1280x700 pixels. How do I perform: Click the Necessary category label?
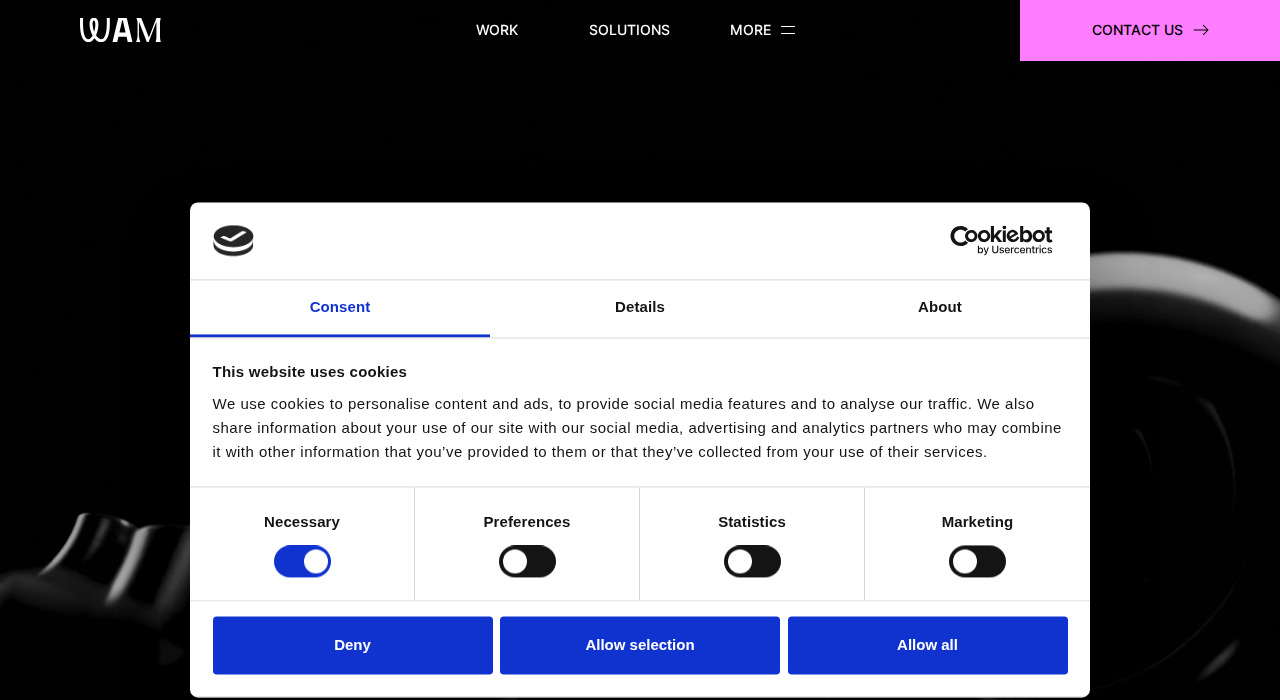coord(302,522)
